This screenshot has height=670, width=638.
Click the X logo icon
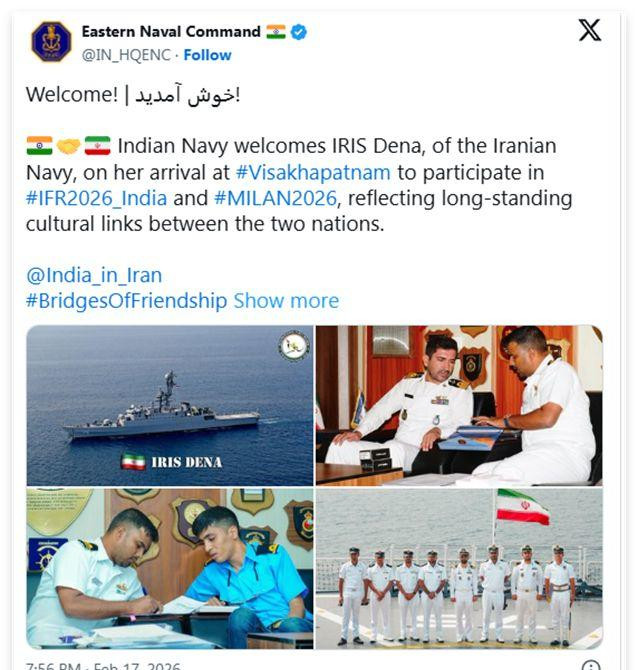point(589,30)
